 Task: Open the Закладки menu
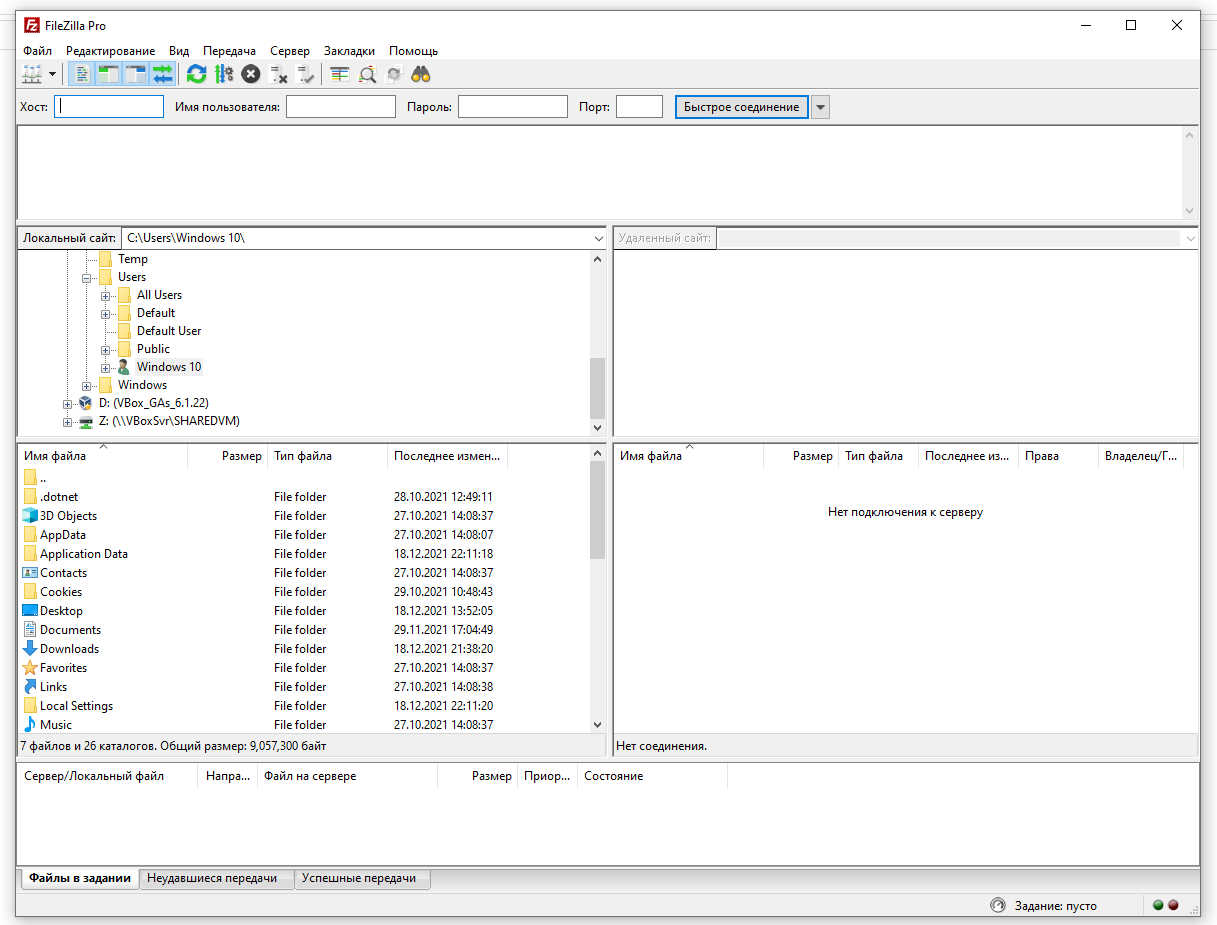pos(349,51)
